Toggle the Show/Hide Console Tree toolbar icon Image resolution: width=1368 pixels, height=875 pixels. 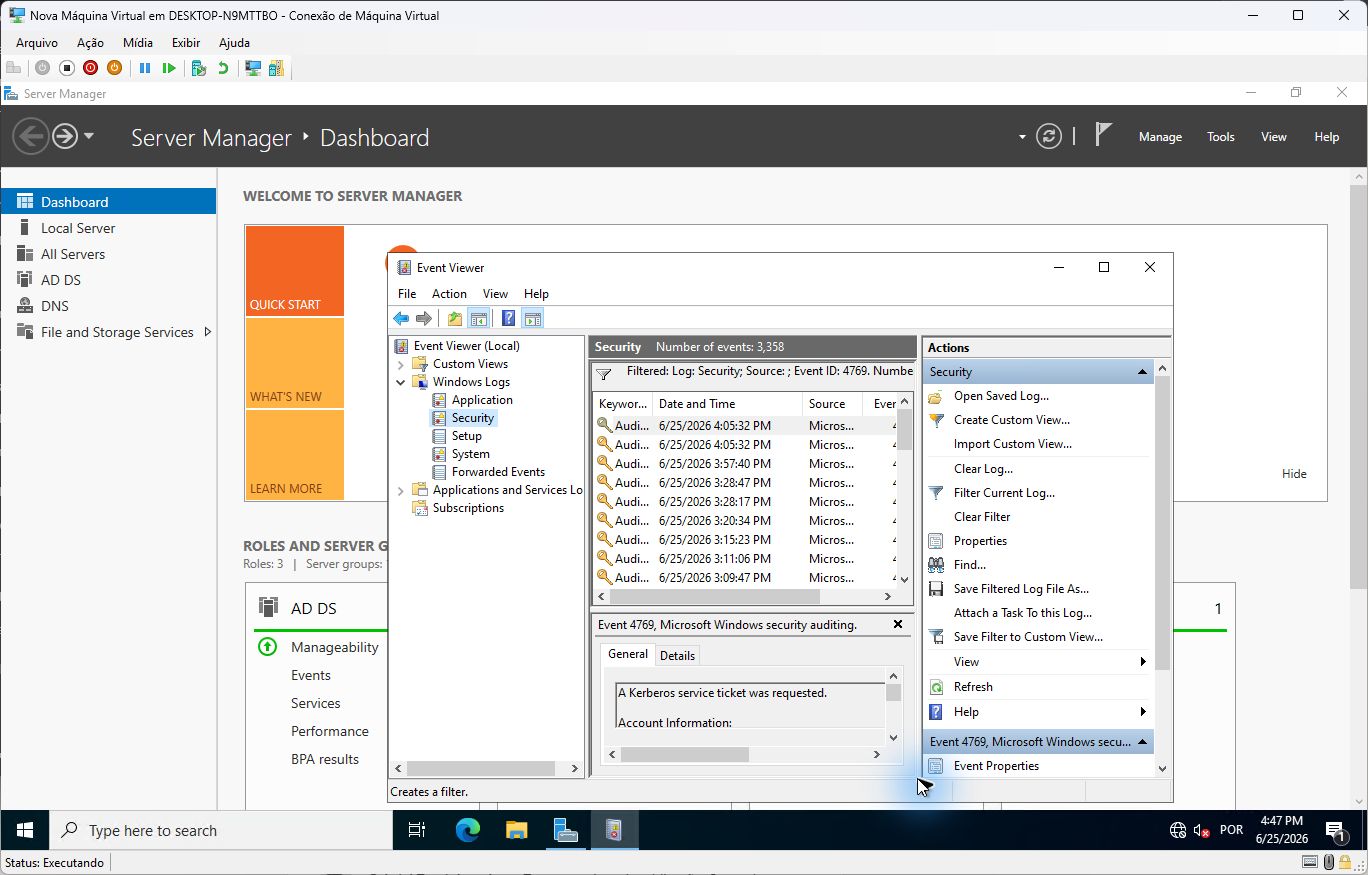pyautogui.click(x=479, y=319)
